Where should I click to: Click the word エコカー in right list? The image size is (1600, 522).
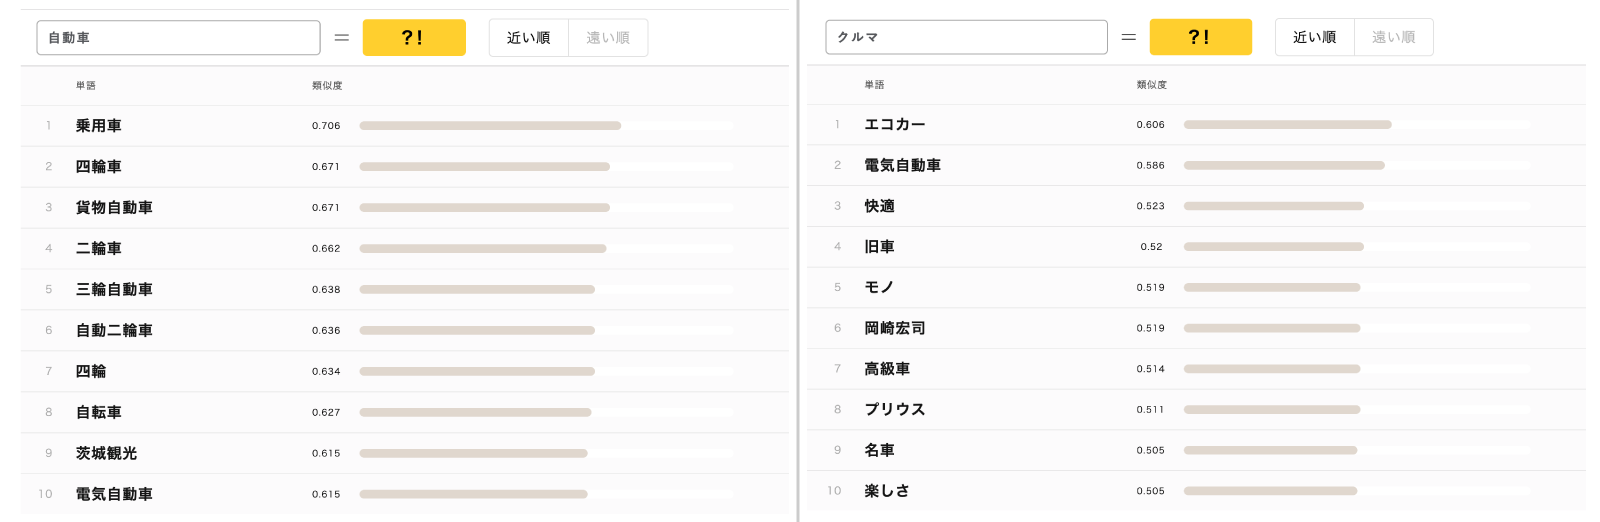(895, 125)
